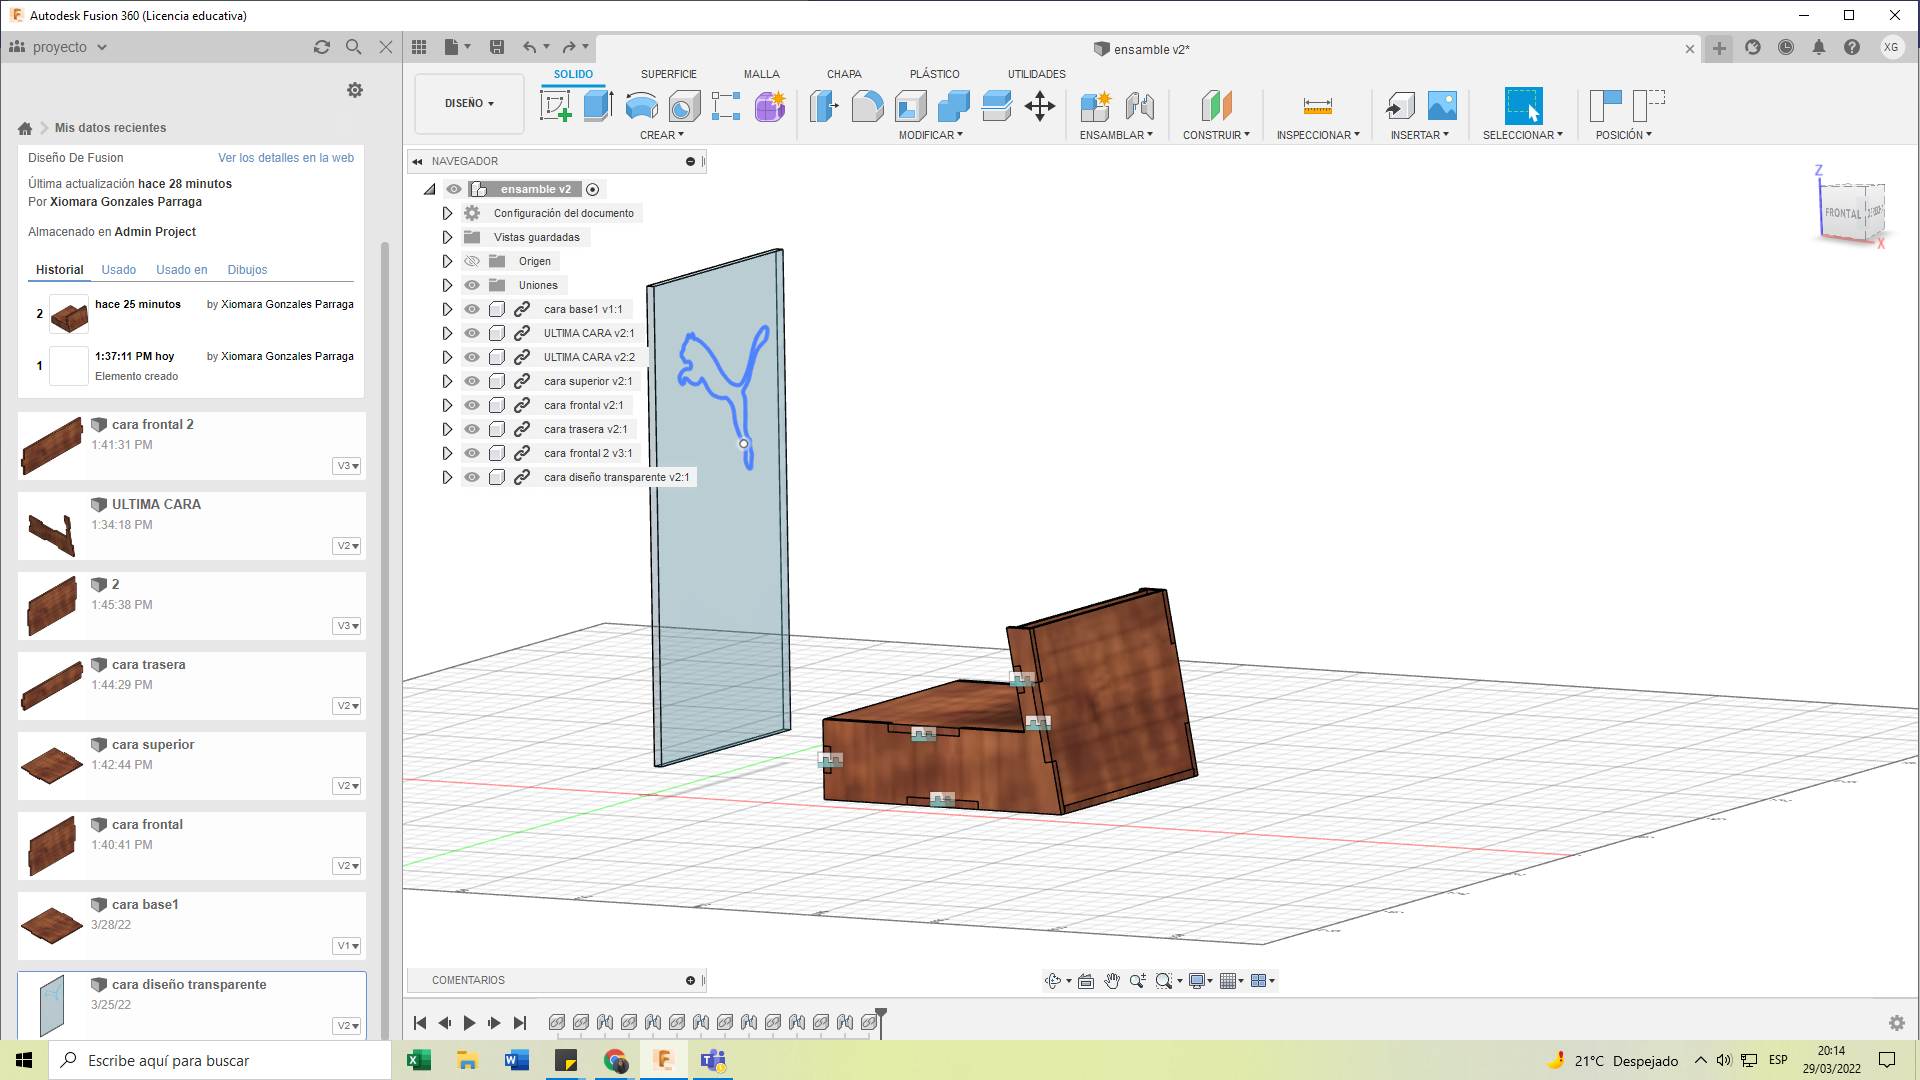The image size is (1920, 1080).
Task: Open the Dibujos tab link
Action: (x=247, y=270)
